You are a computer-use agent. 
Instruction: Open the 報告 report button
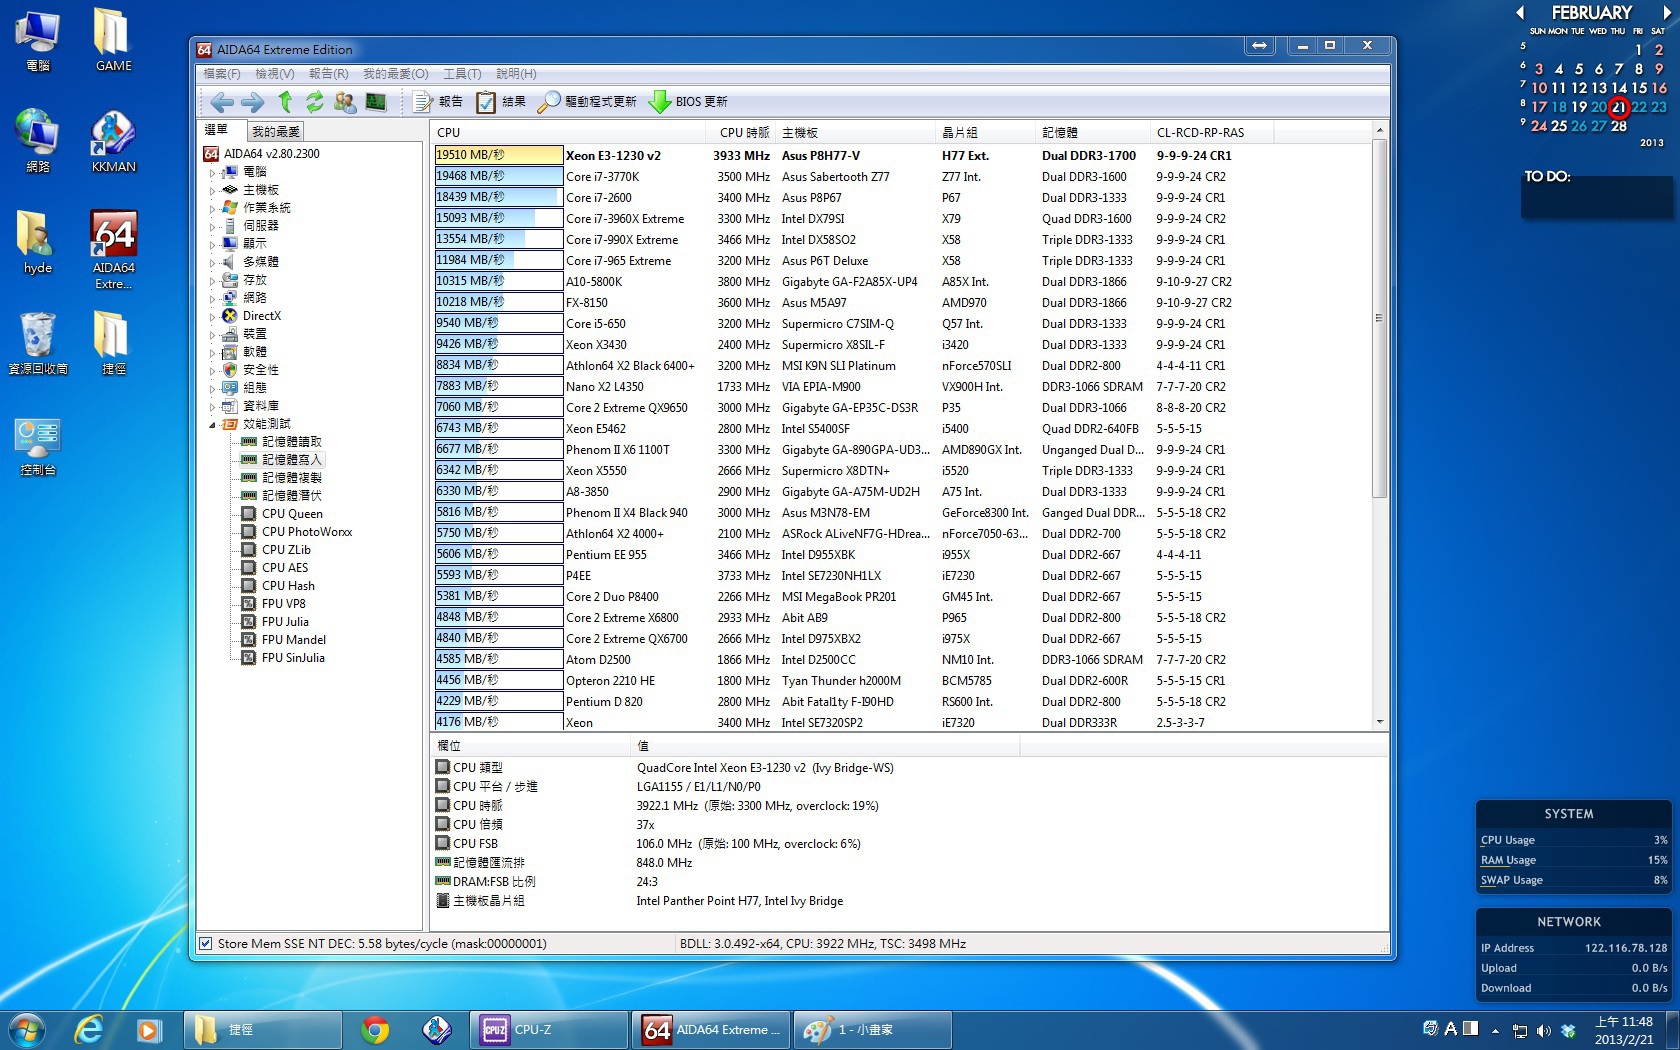438,102
